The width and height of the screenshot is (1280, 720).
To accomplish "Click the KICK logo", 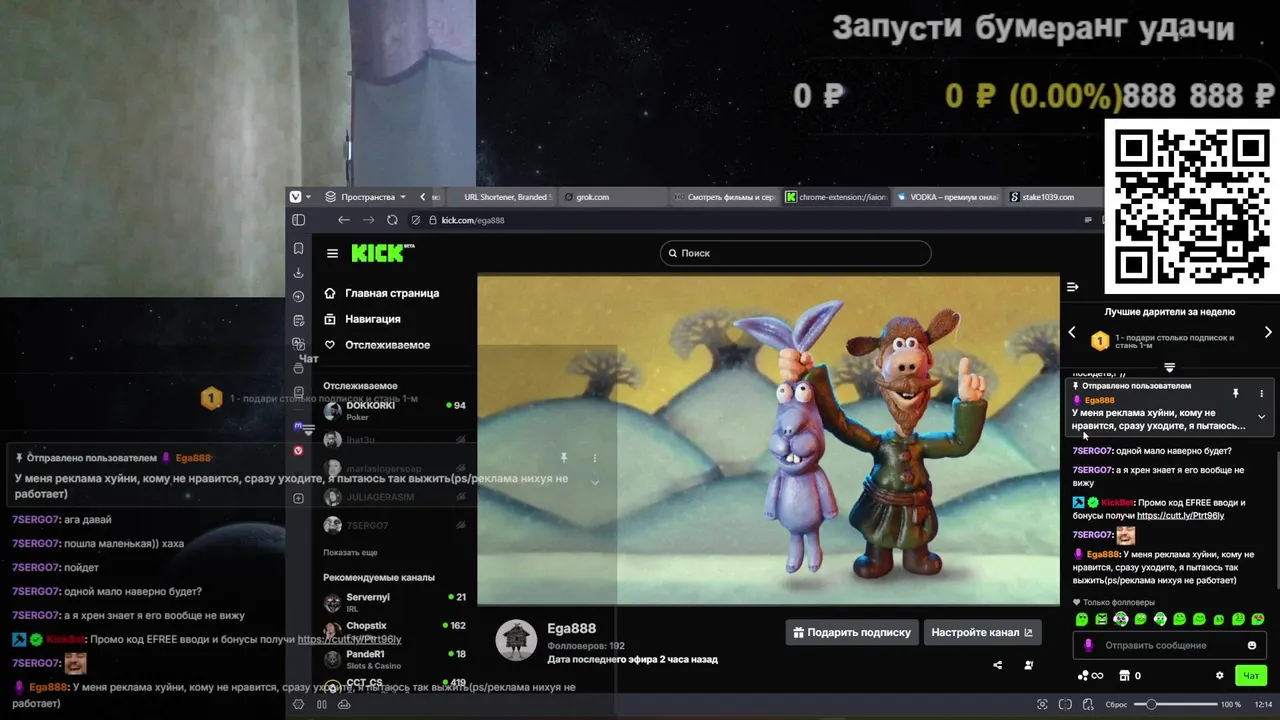I will 382,253.
